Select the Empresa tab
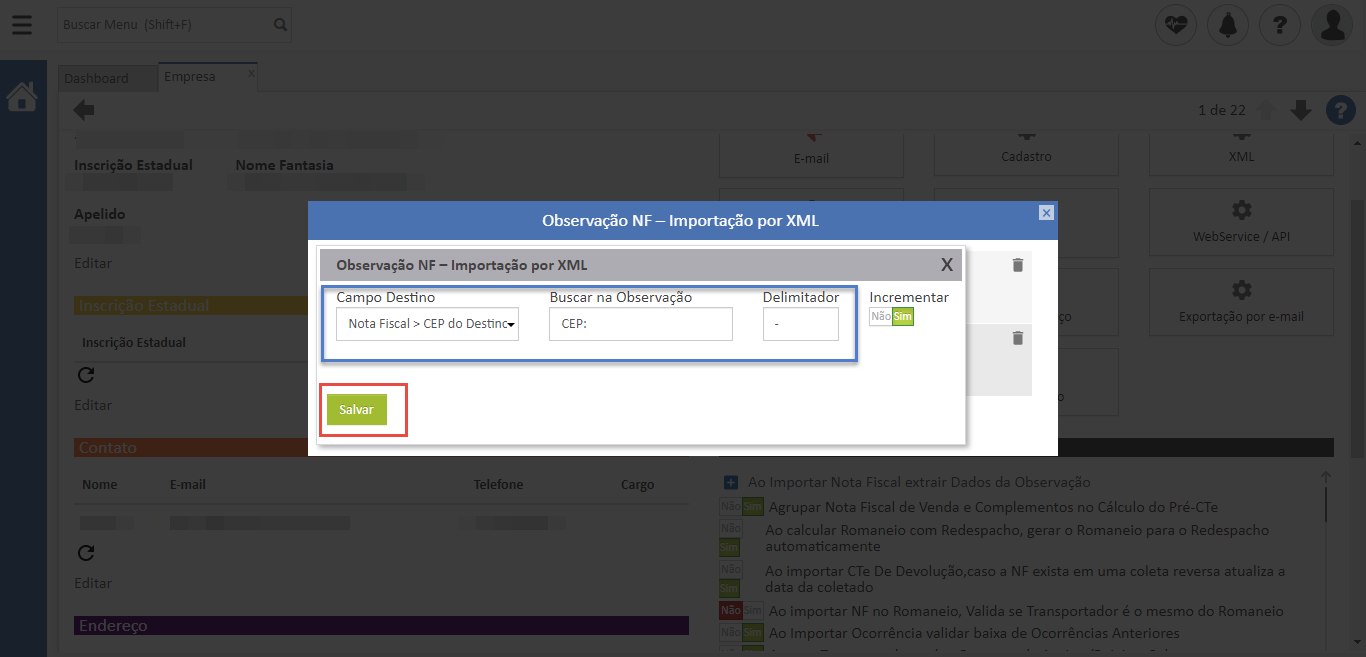1366x657 pixels. coord(190,77)
